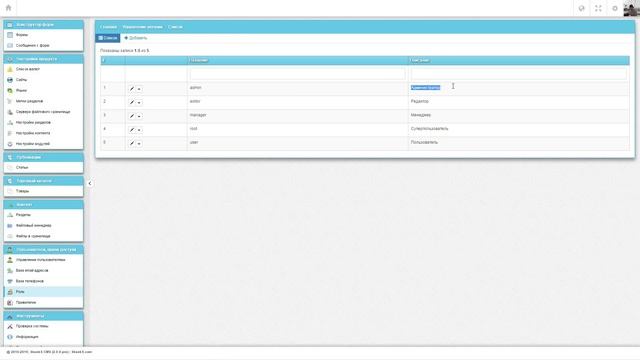Click the middle breadcrumb link in header
The height and width of the screenshot is (360, 640).
pyautogui.click(x=142, y=27)
